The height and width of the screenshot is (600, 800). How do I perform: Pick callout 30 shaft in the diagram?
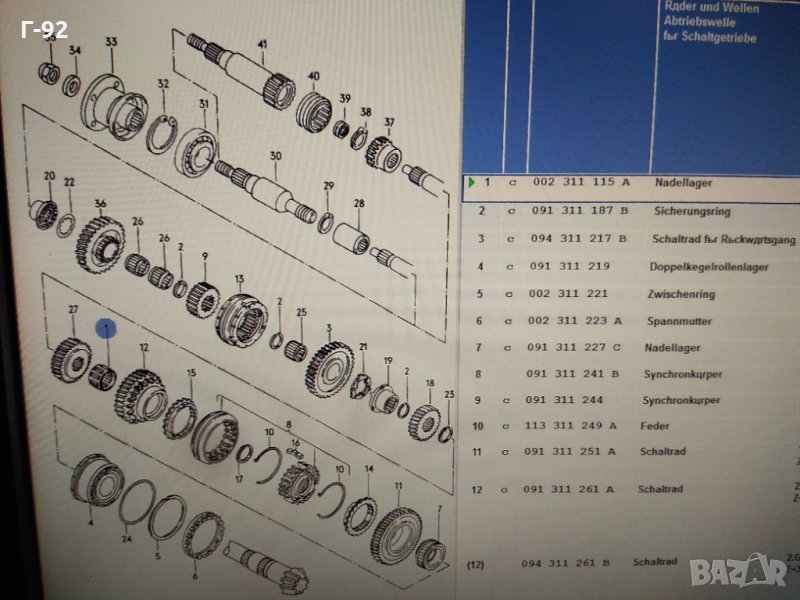click(x=276, y=156)
